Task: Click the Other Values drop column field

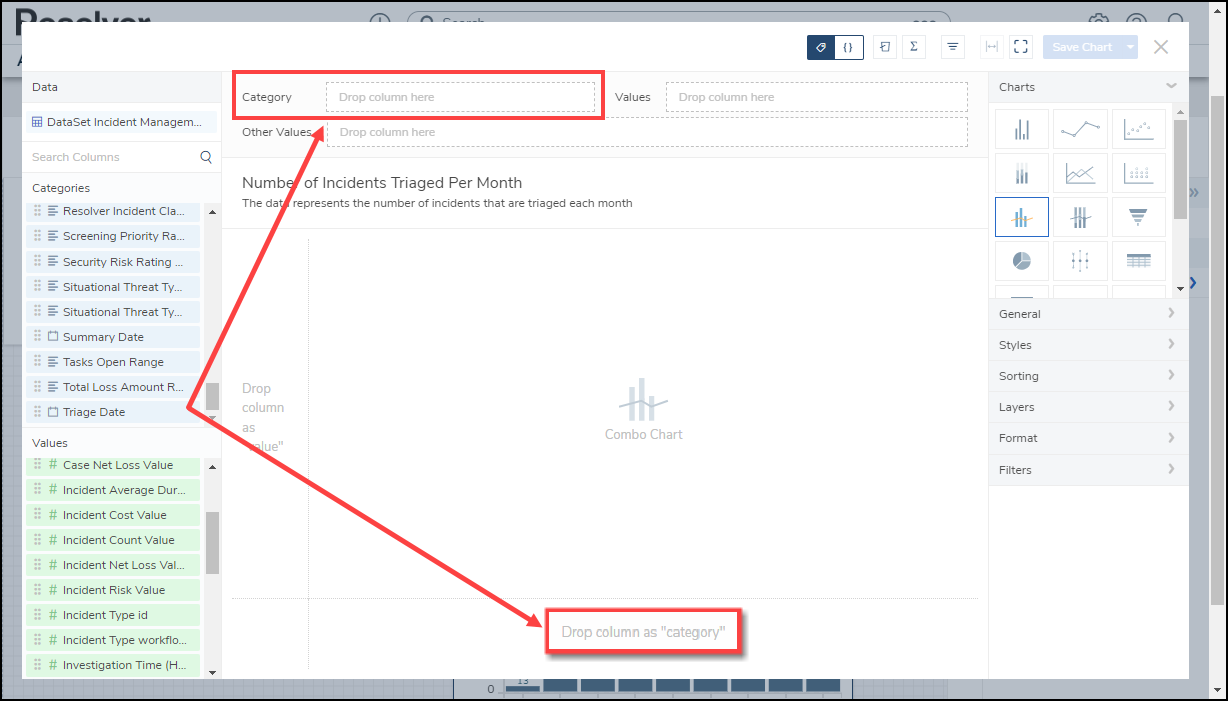Action: (647, 132)
